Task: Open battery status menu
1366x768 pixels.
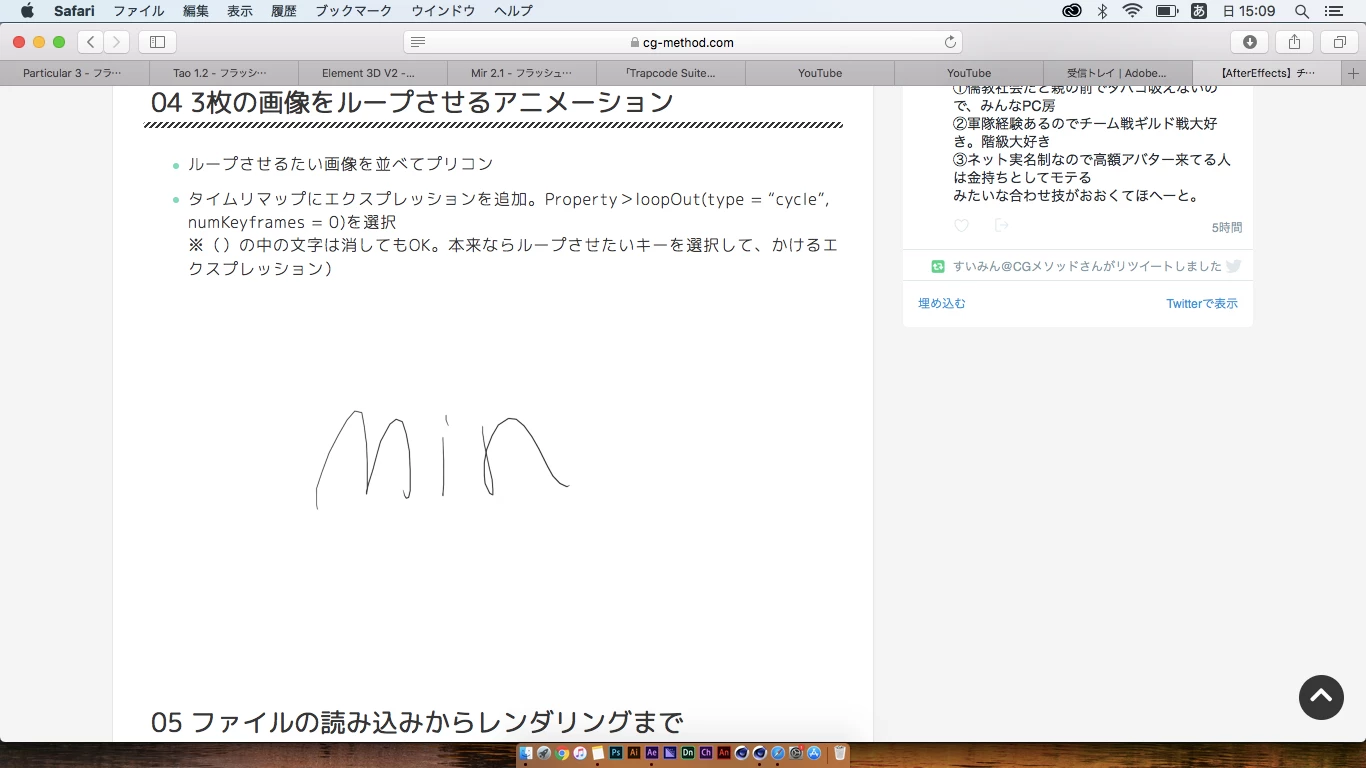Action: point(1166,11)
